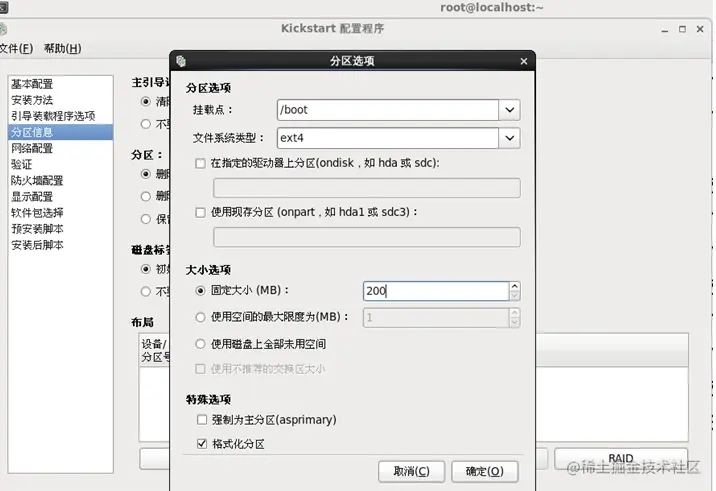Enable the ondisk drive partition checkbox
The image size is (716, 491).
(x=200, y=163)
